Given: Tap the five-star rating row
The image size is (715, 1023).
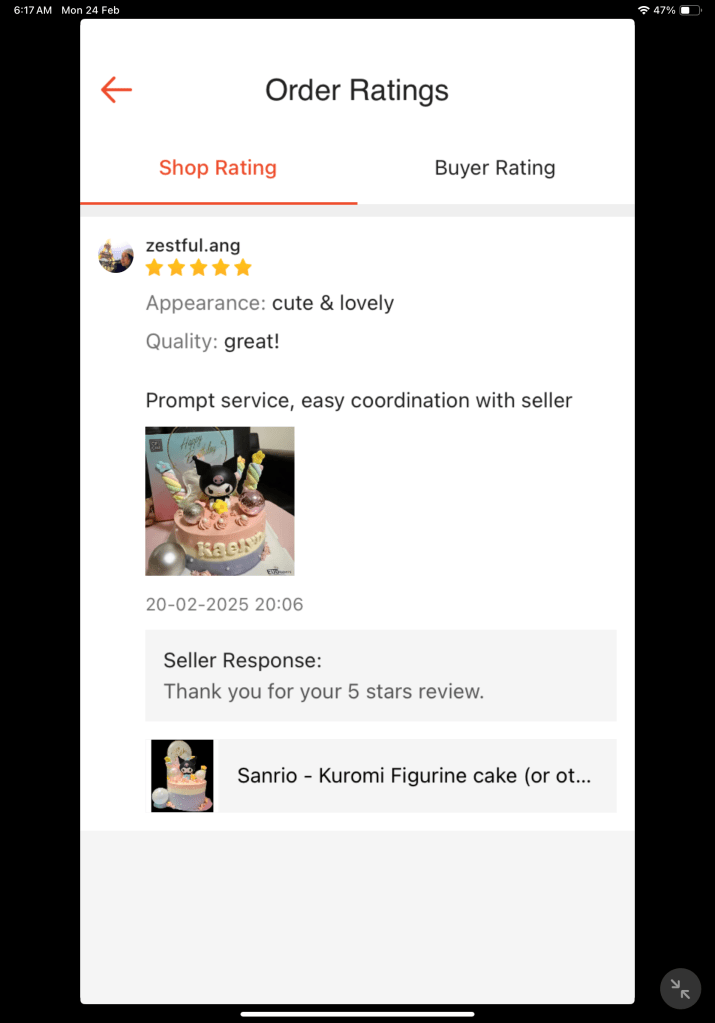Looking at the screenshot, I should point(198,267).
